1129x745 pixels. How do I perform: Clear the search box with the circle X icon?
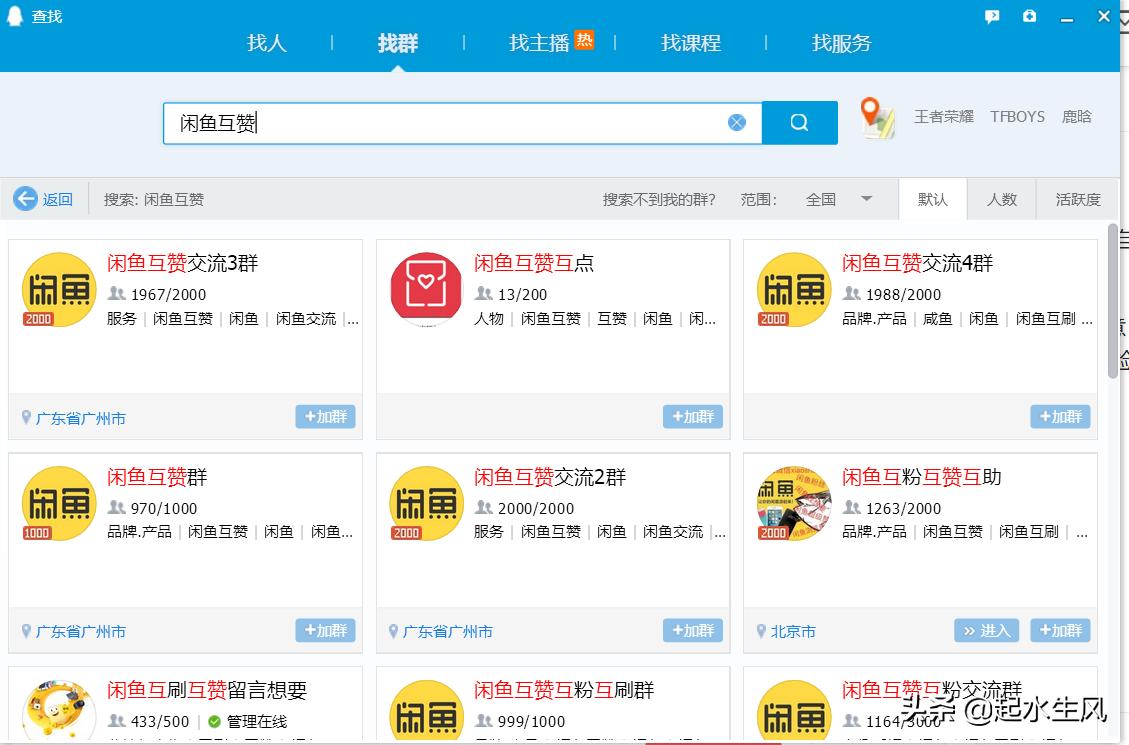coord(737,122)
